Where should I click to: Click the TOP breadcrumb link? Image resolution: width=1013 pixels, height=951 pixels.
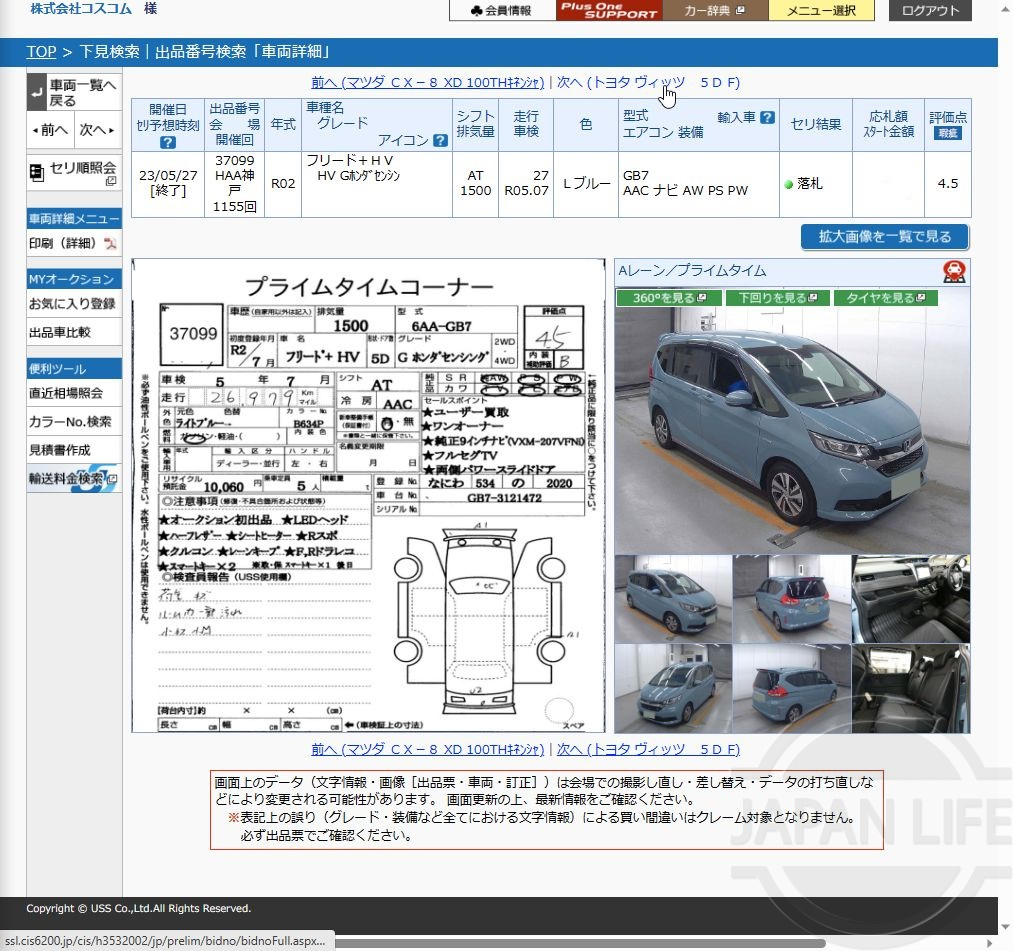coord(40,51)
